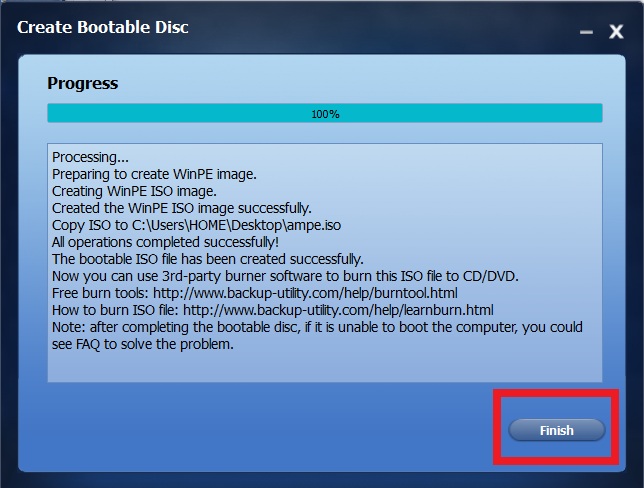Image resolution: width=644 pixels, height=488 pixels.
Task: Close the Create Bootable Disc dialog
Action: 616,32
